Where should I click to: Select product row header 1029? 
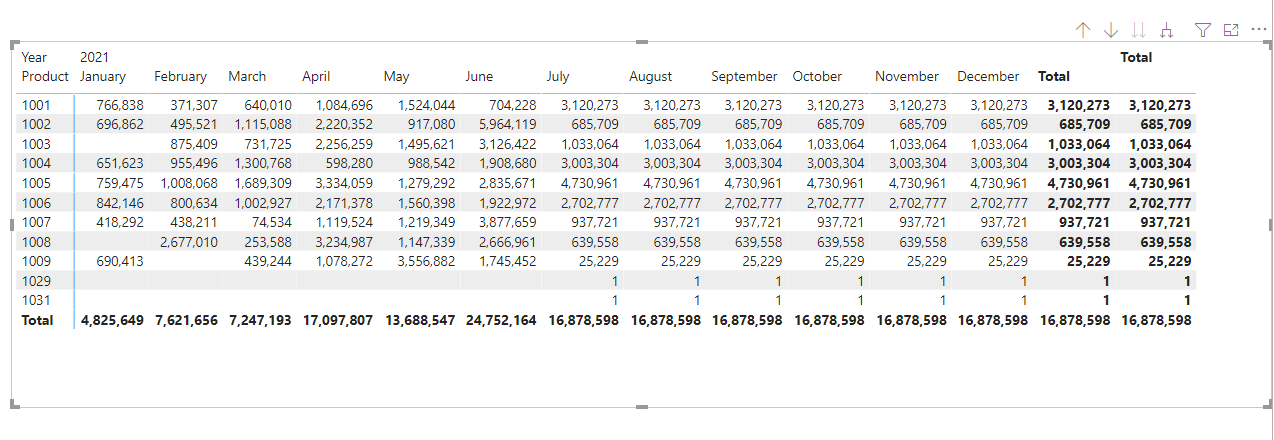click(35, 281)
